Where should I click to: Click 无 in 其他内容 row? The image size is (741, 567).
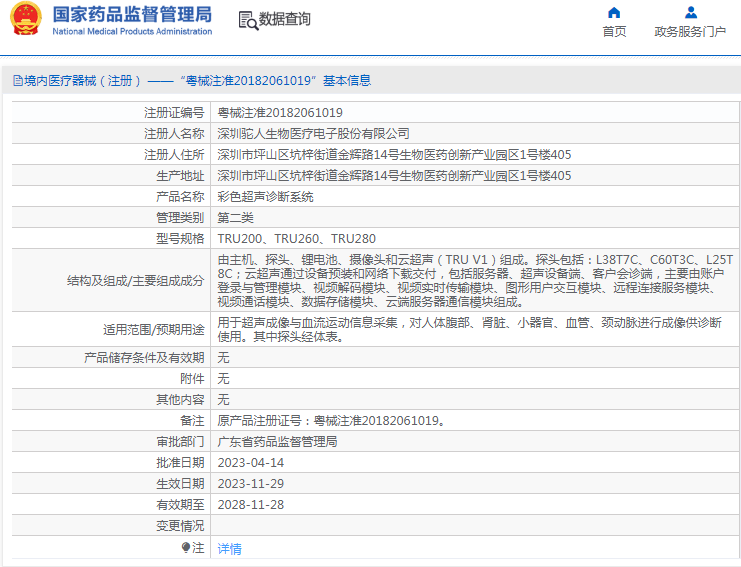[223, 400]
